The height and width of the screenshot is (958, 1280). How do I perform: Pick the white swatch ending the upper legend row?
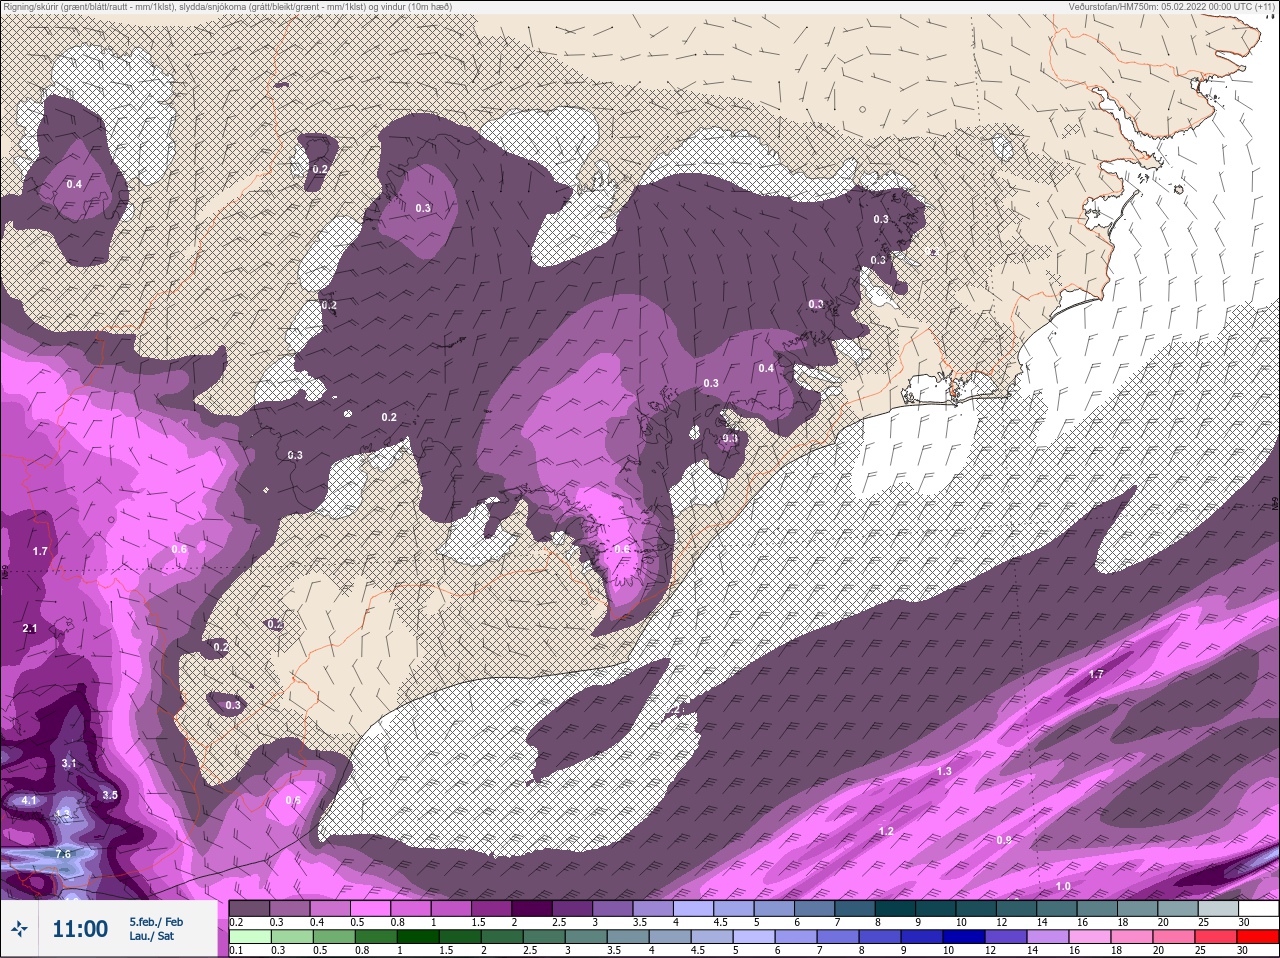click(1257, 908)
